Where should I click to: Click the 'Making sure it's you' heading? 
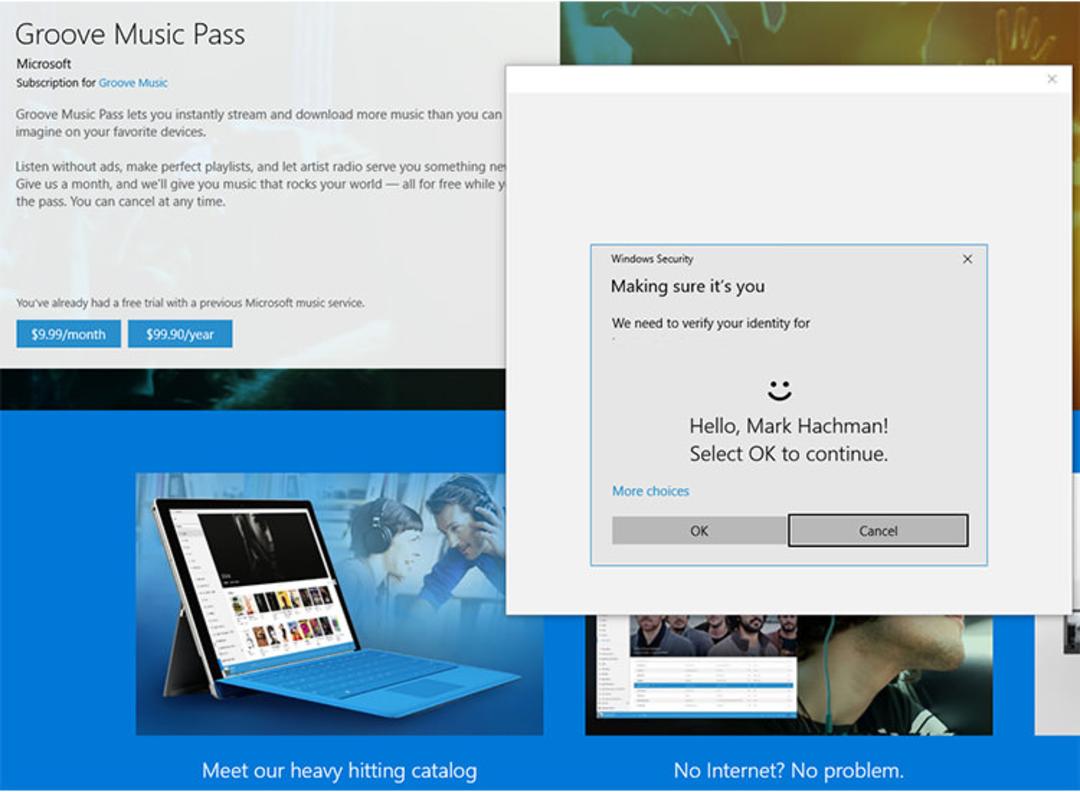[687, 286]
